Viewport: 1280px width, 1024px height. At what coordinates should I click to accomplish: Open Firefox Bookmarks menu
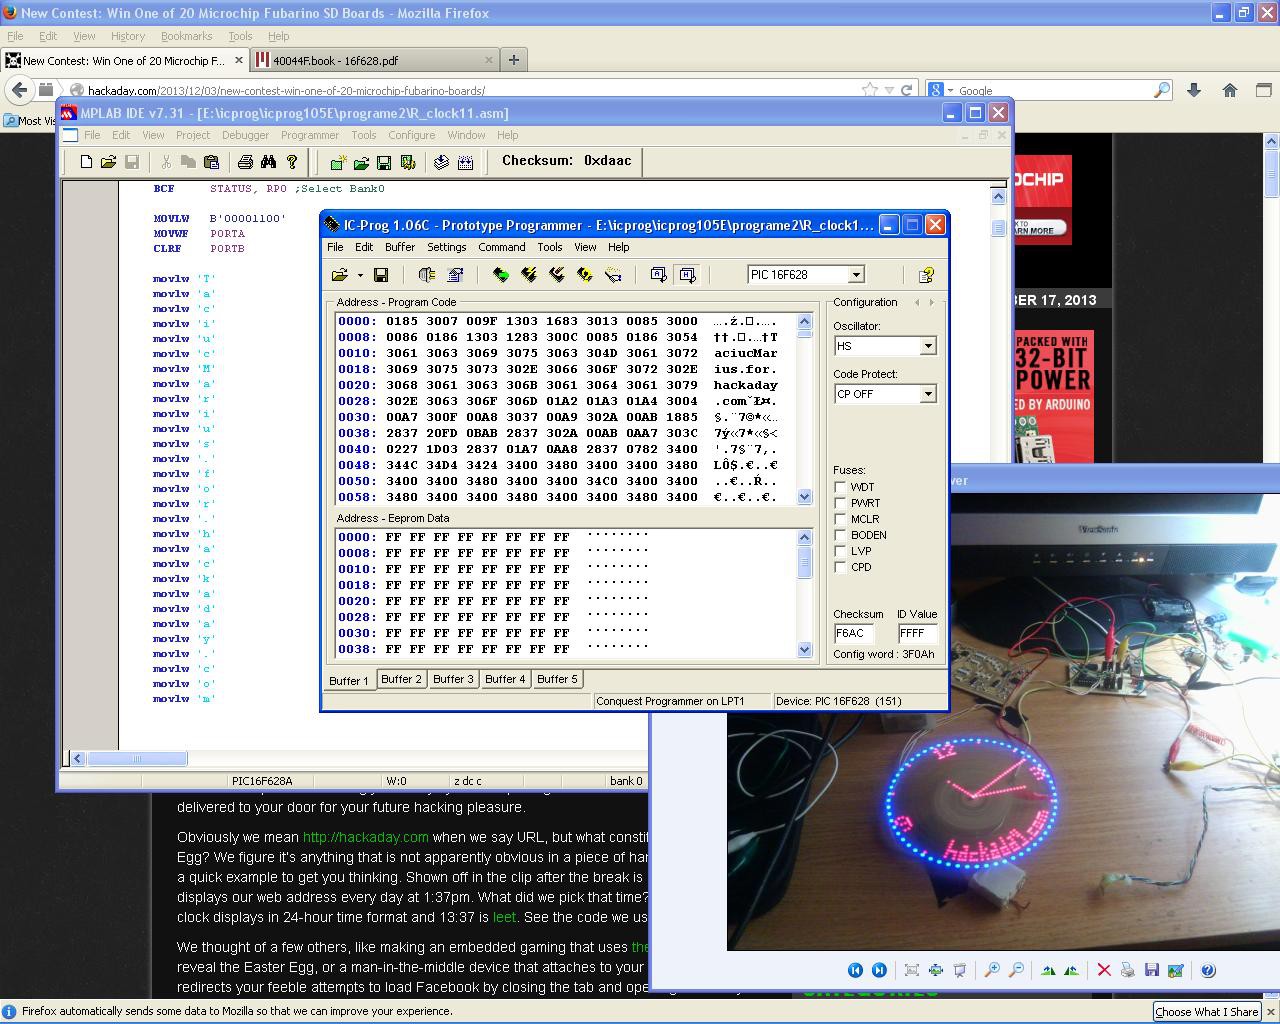pyautogui.click(x=187, y=36)
